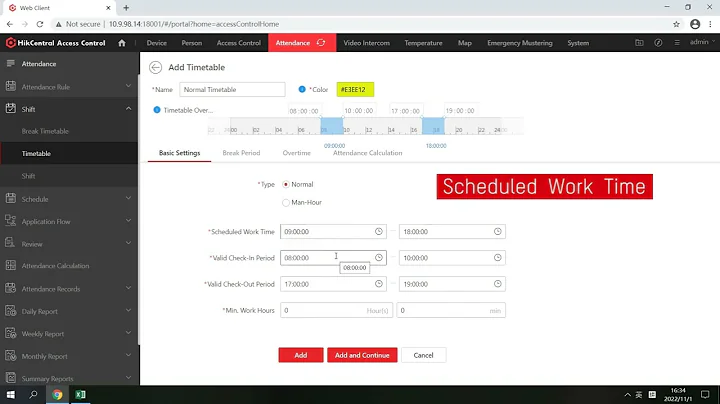The height and width of the screenshot is (404, 720).
Task: Open Excel from the Windows taskbar
Action: pos(80,395)
